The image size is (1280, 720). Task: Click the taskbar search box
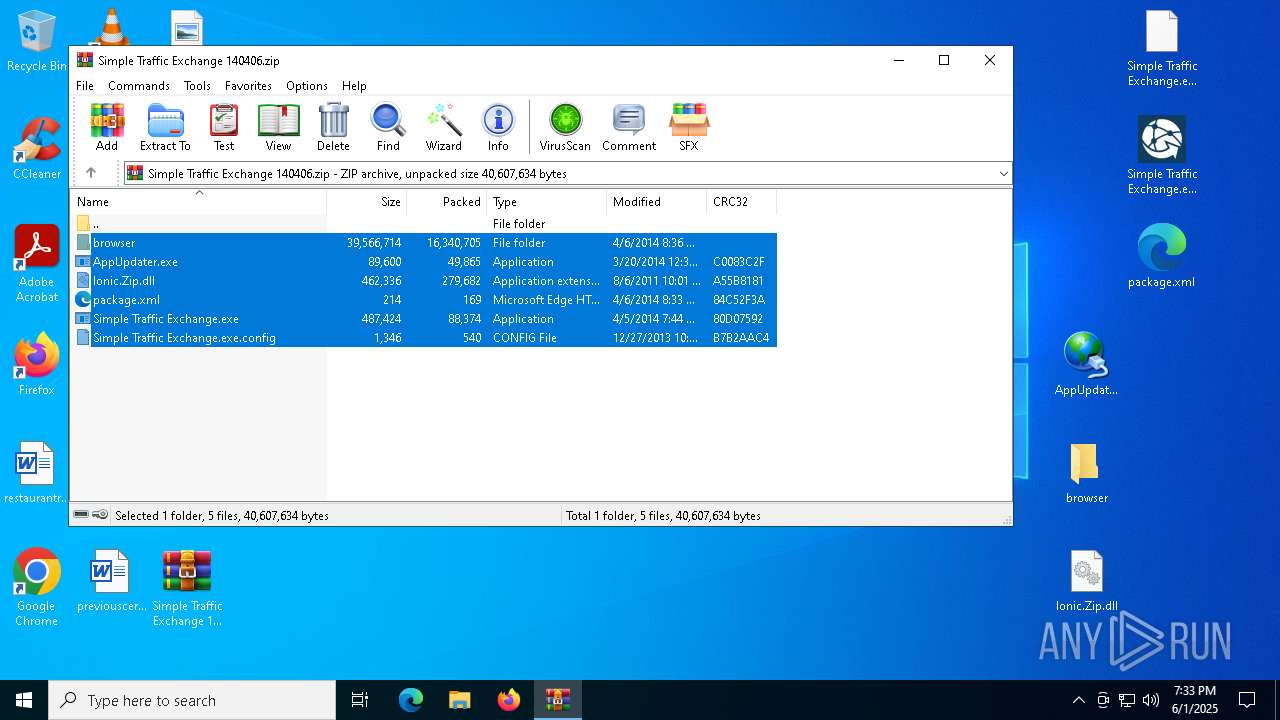192,700
